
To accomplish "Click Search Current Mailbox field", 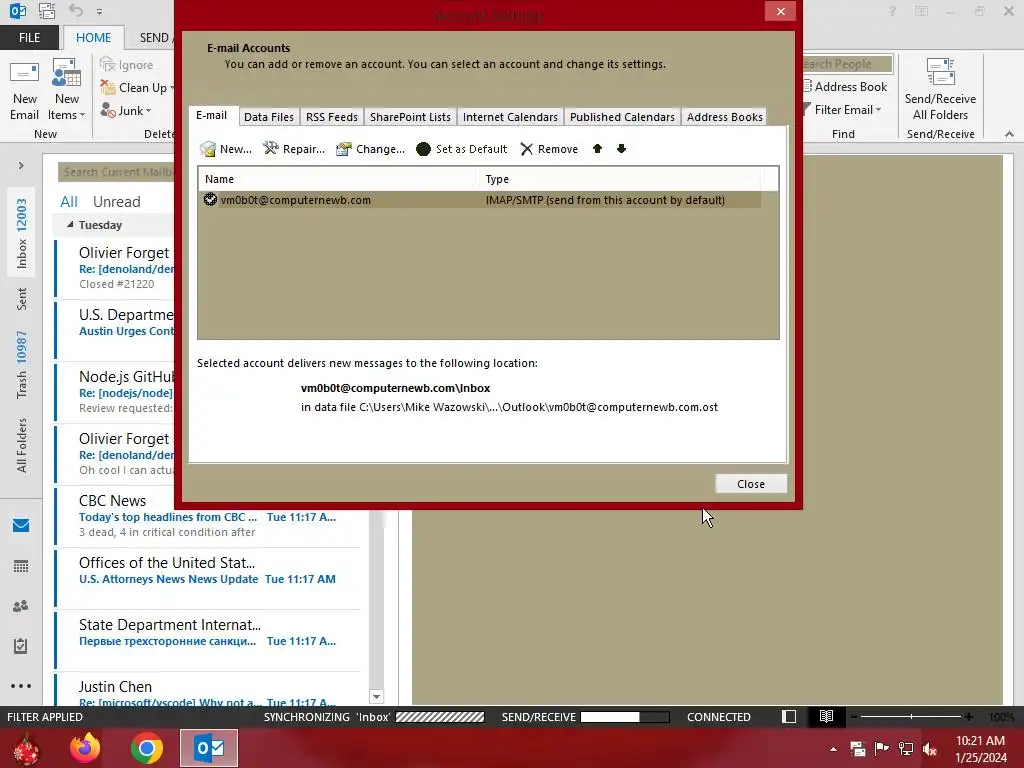I will [x=116, y=172].
